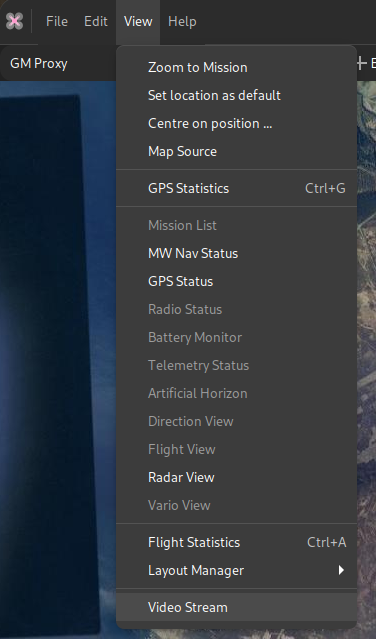The height and width of the screenshot is (639, 376).
Task: Open Flight Statistics
Action: (236, 542)
